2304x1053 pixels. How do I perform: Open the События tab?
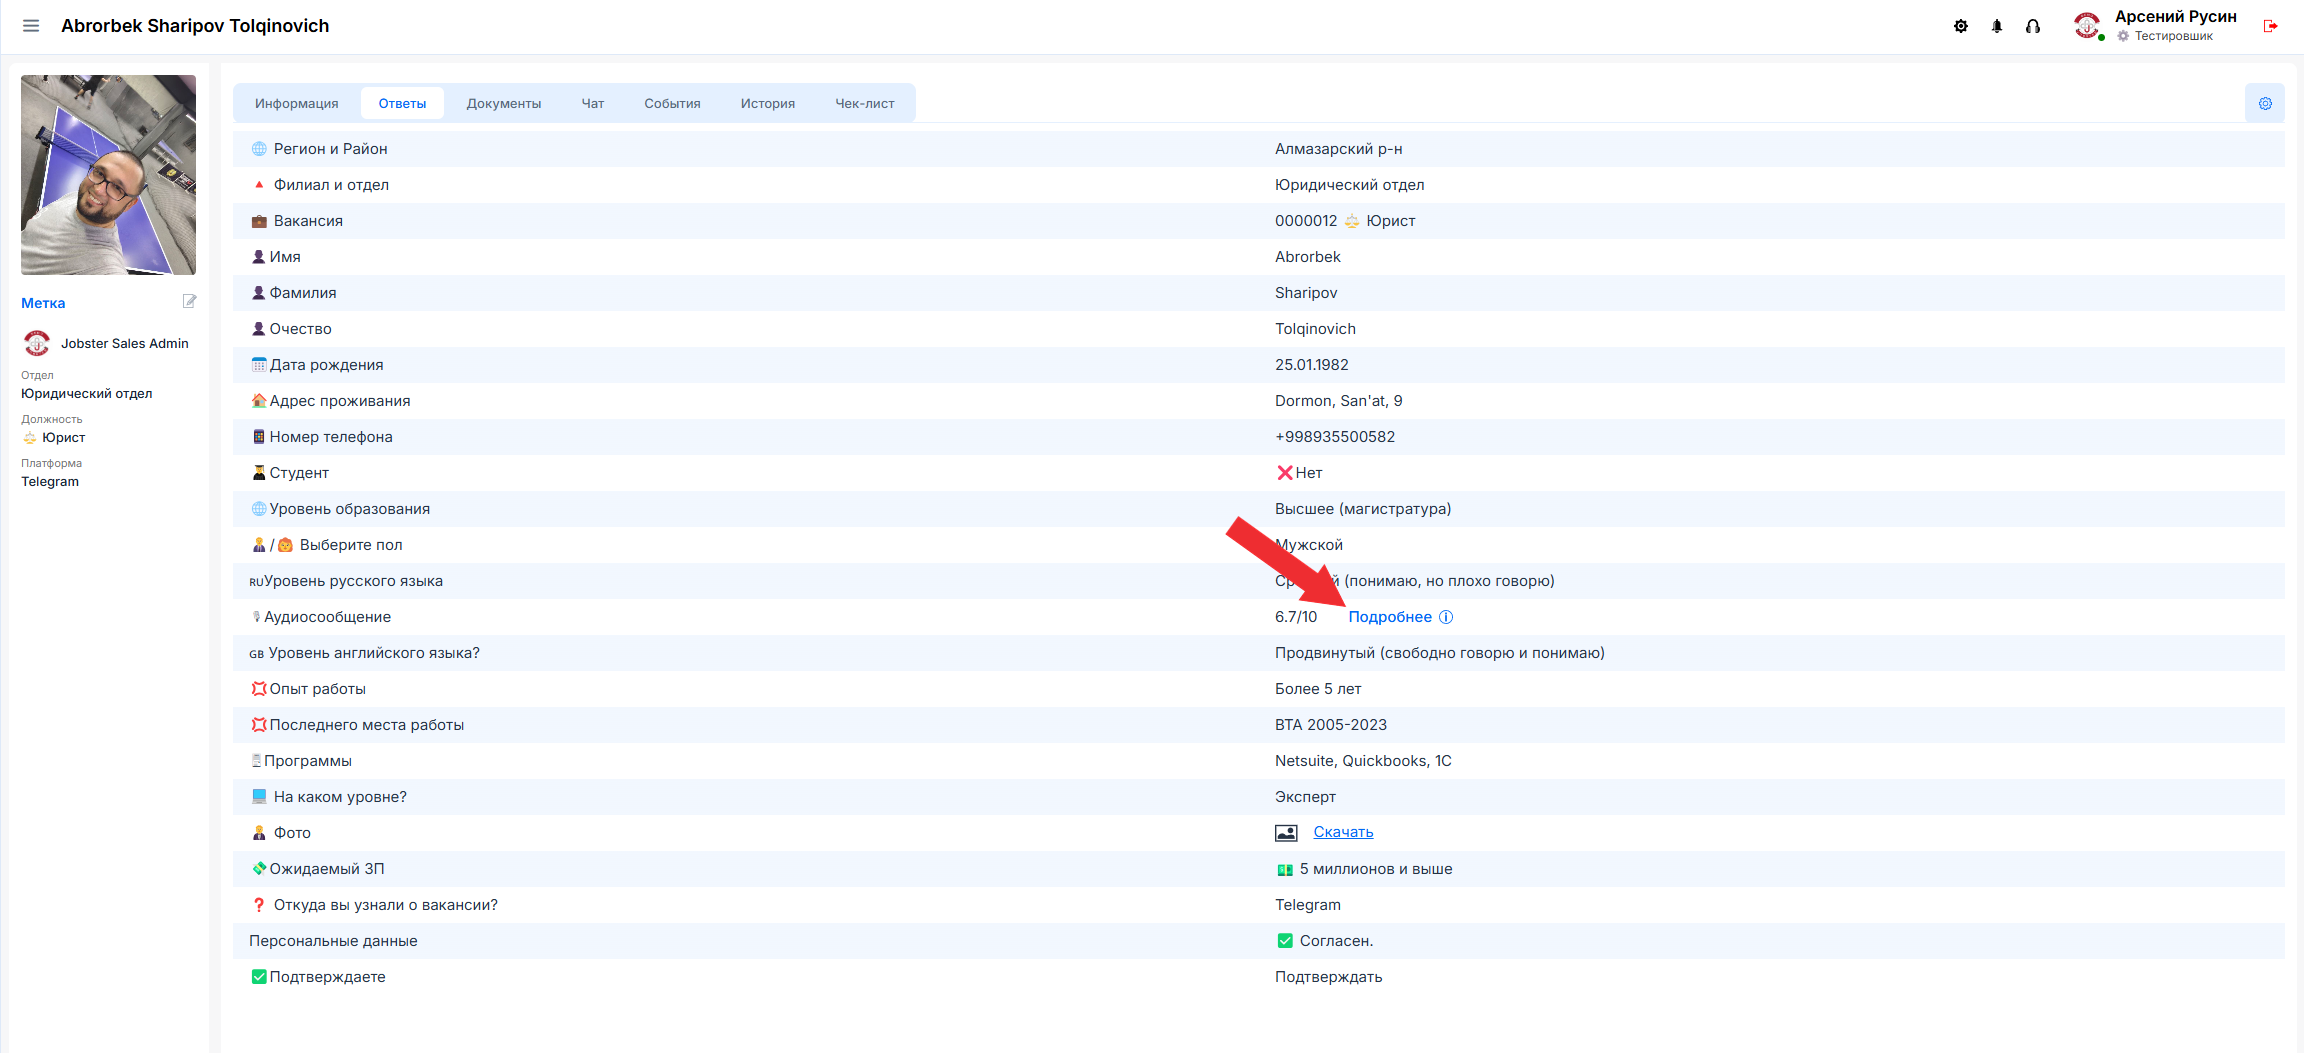672,103
